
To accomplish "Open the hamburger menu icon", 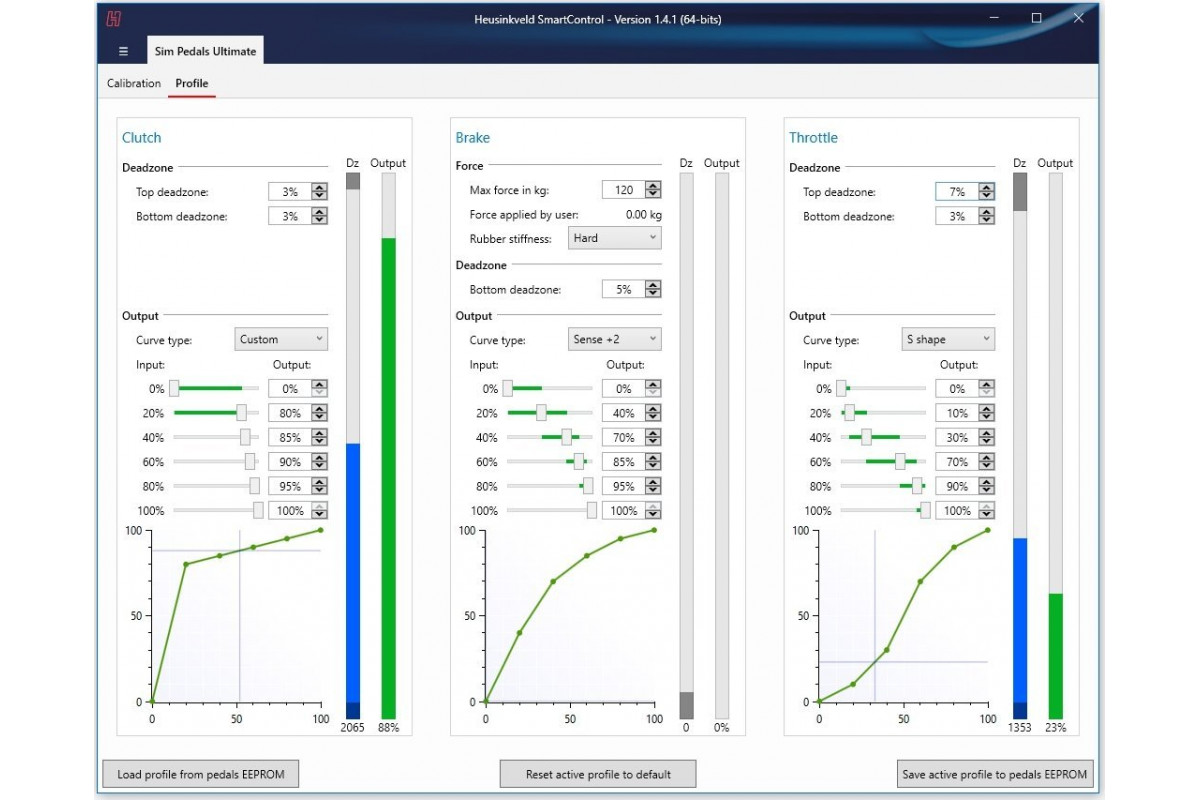I will pos(123,51).
